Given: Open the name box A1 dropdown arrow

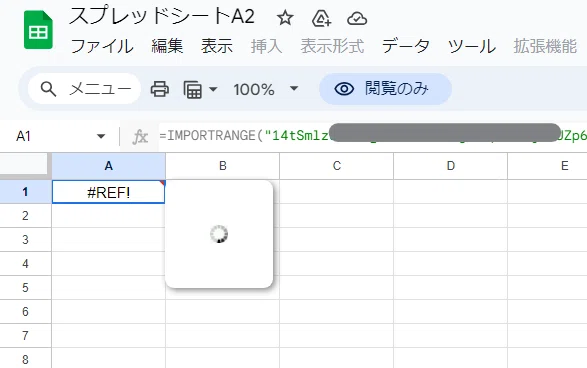Looking at the screenshot, I should (101, 136).
